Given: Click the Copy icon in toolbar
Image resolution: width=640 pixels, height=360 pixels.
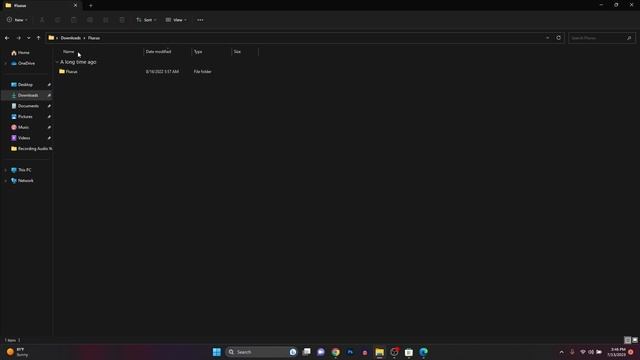Looking at the screenshot, I should pyautogui.click(x=58, y=20).
